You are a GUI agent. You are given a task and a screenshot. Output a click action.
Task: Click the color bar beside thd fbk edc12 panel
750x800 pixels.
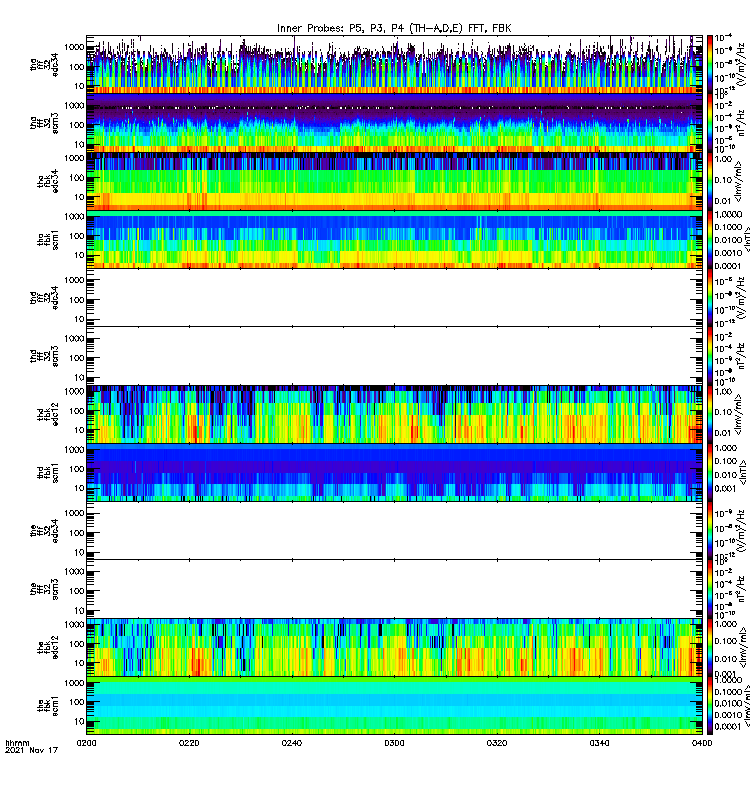click(x=710, y=414)
